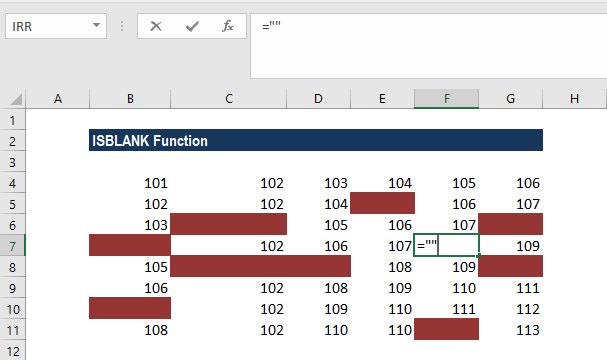607x360 pixels.
Task: Select column F header
Action: point(446,99)
